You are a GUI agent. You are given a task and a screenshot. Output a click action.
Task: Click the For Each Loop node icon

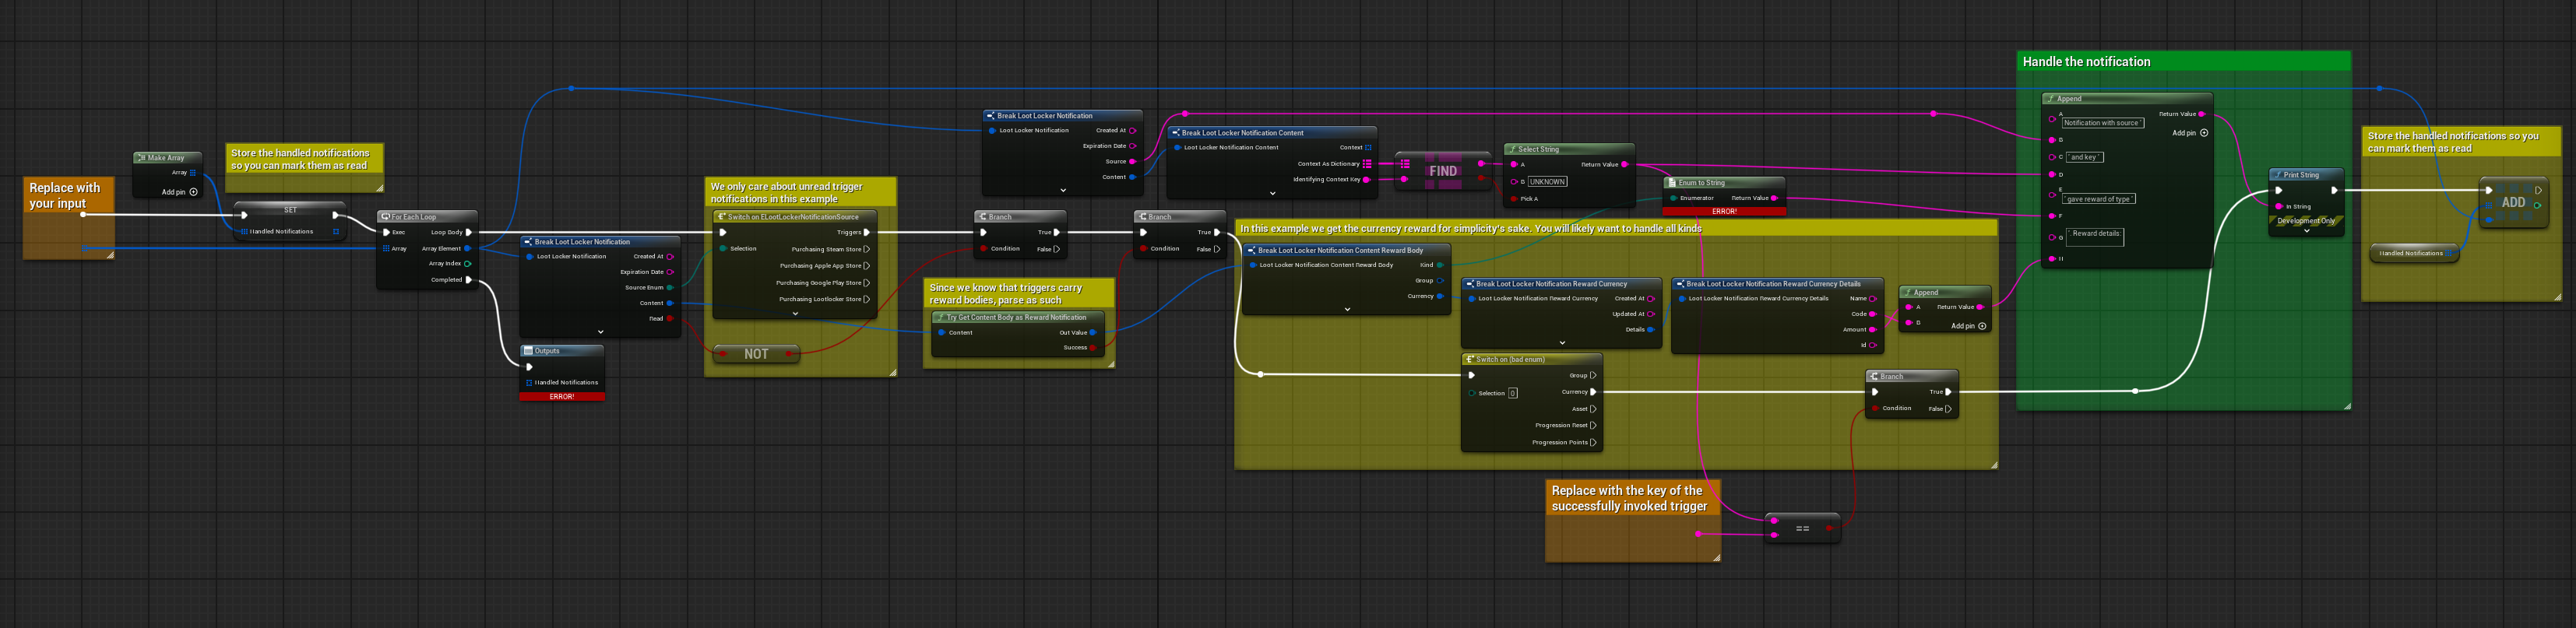pyautogui.click(x=385, y=217)
